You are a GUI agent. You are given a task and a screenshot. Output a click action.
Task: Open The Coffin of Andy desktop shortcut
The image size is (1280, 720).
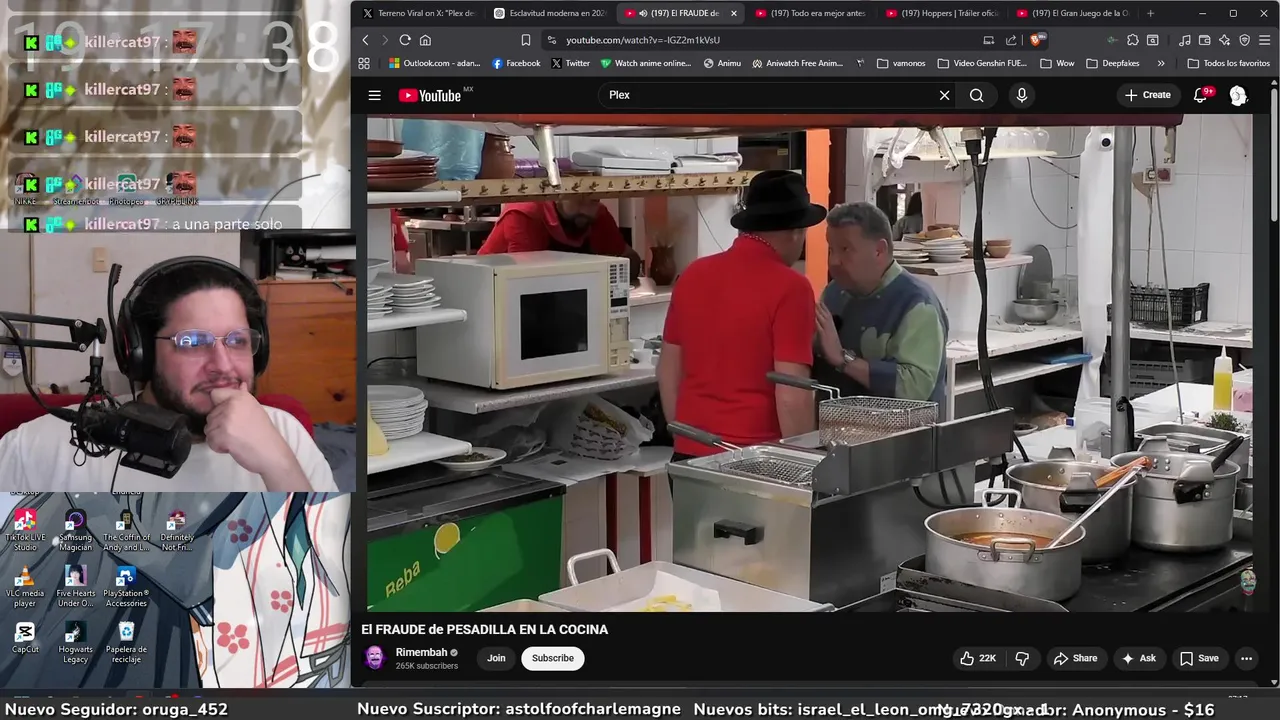[126, 530]
